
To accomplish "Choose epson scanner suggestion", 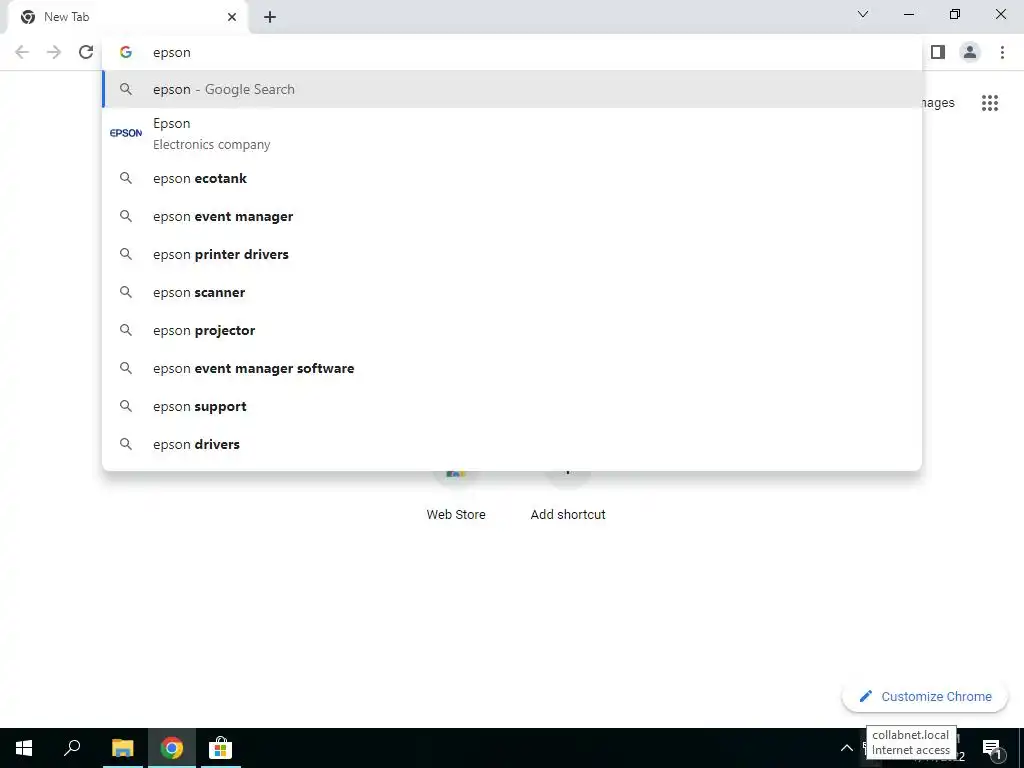I will click(512, 292).
